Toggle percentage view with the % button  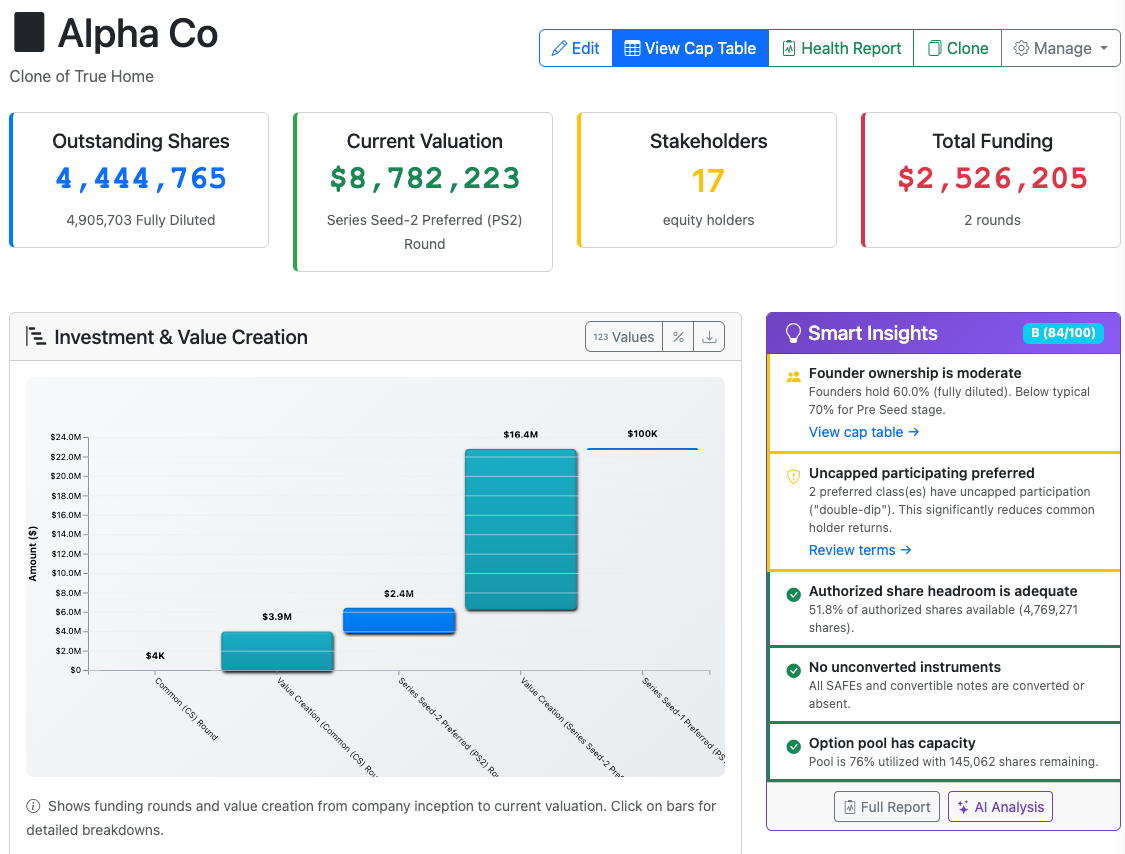click(678, 336)
